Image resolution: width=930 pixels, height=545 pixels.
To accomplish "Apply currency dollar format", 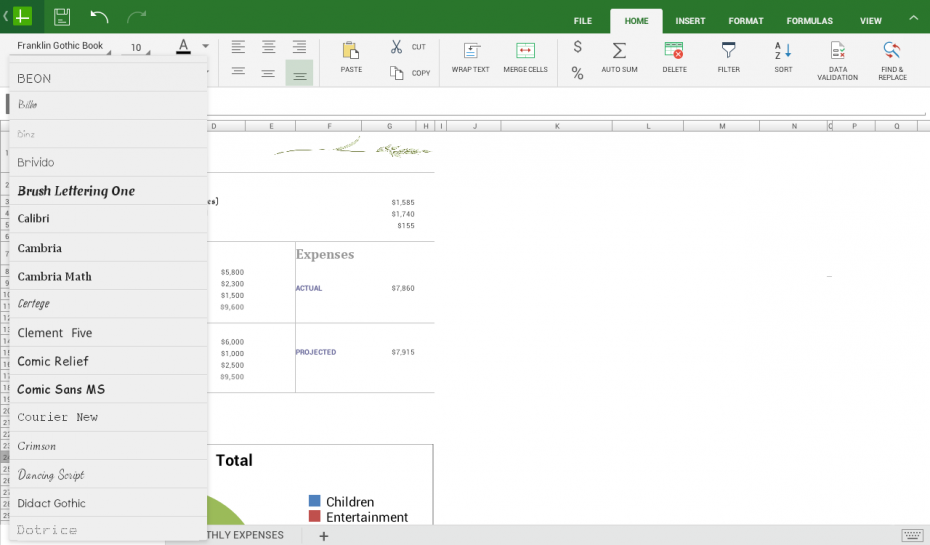I will (x=577, y=47).
